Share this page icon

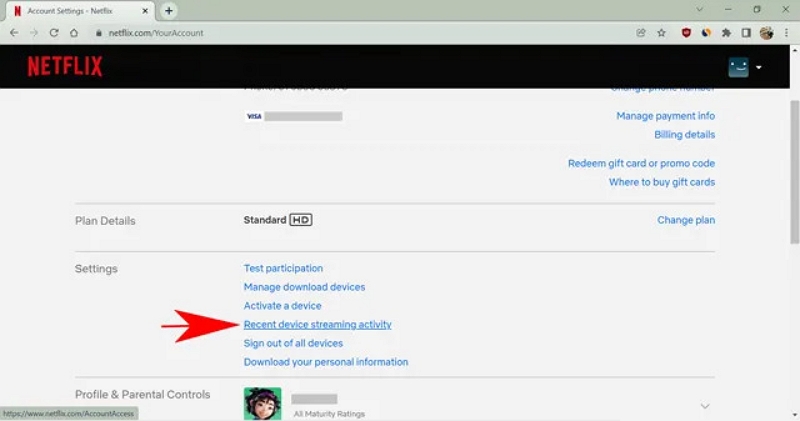pos(641,33)
